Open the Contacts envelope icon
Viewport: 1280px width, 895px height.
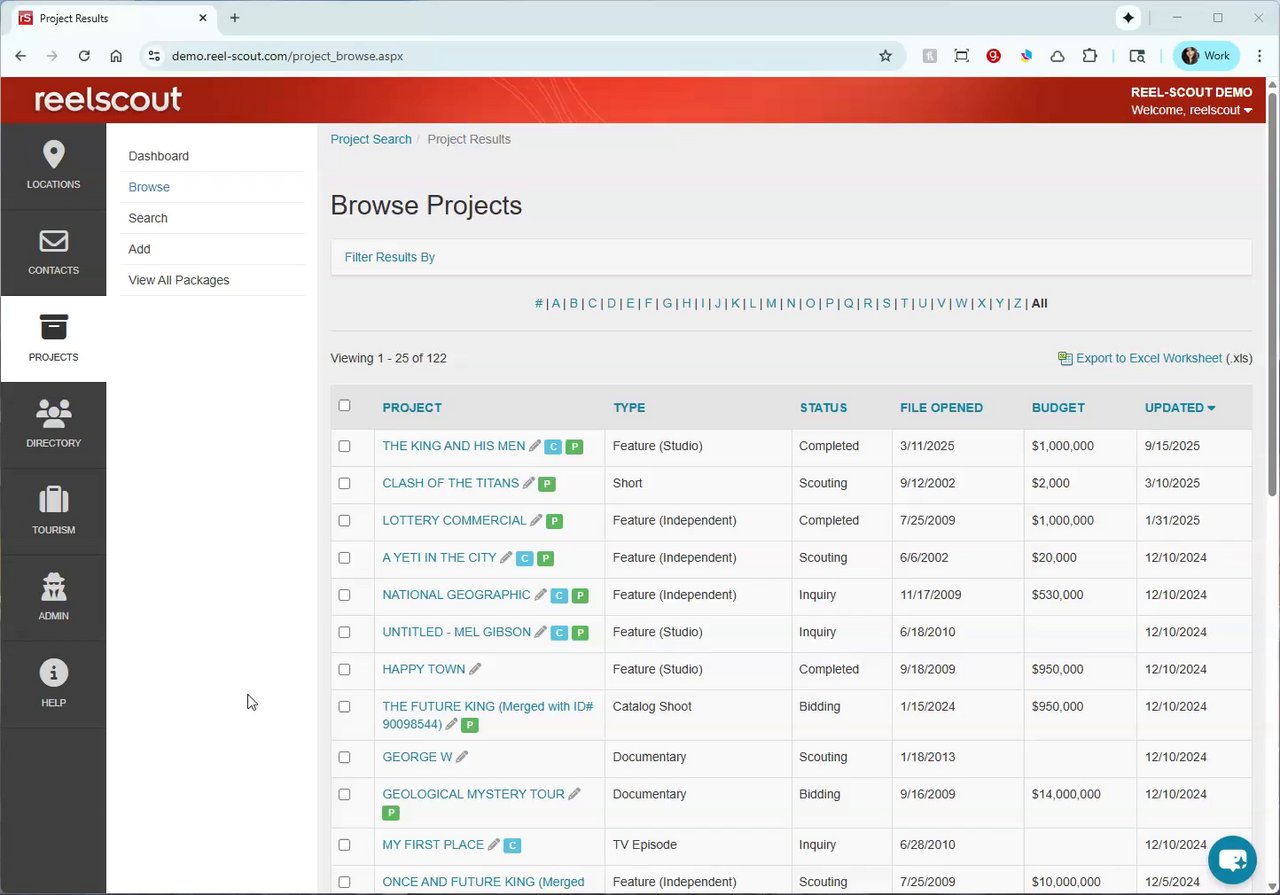pos(53,242)
